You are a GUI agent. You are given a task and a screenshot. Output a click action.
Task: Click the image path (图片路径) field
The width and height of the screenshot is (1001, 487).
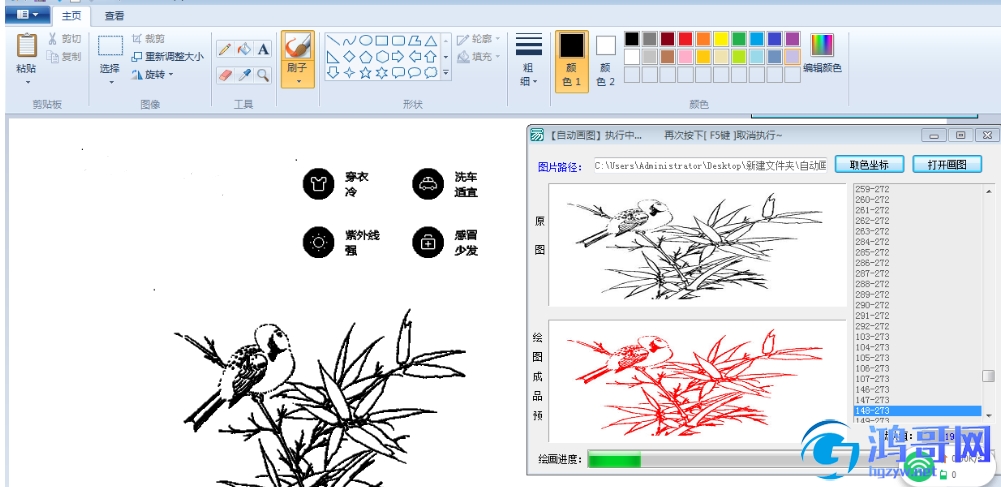[710, 166]
